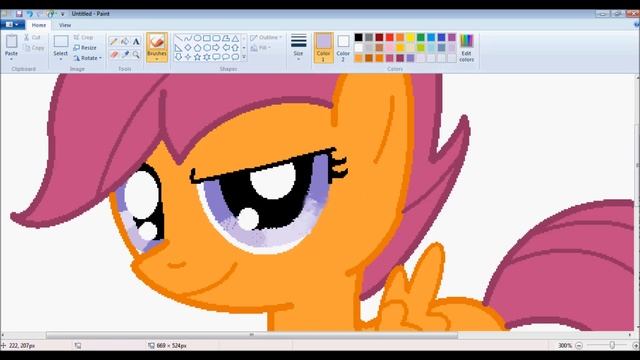This screenshot has width=640, height=360.
Task: Select the Fill with color bucket tool
Action: pyautogui.click(x=125, y=41)
